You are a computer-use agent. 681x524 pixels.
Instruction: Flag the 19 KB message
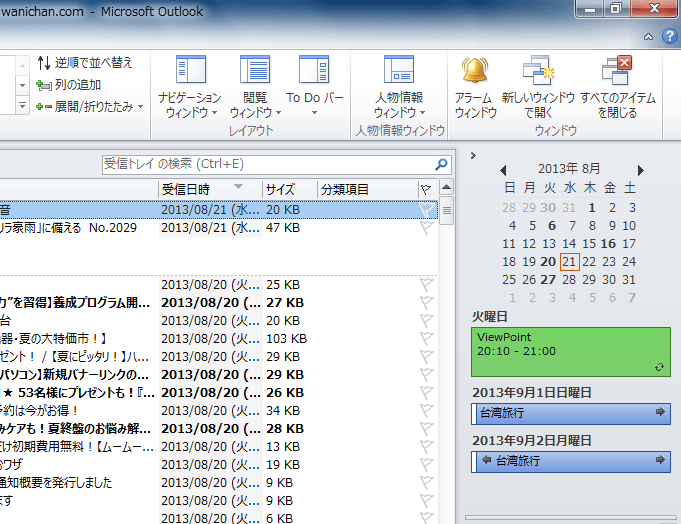pyautogui.click(x=427, y=465)
